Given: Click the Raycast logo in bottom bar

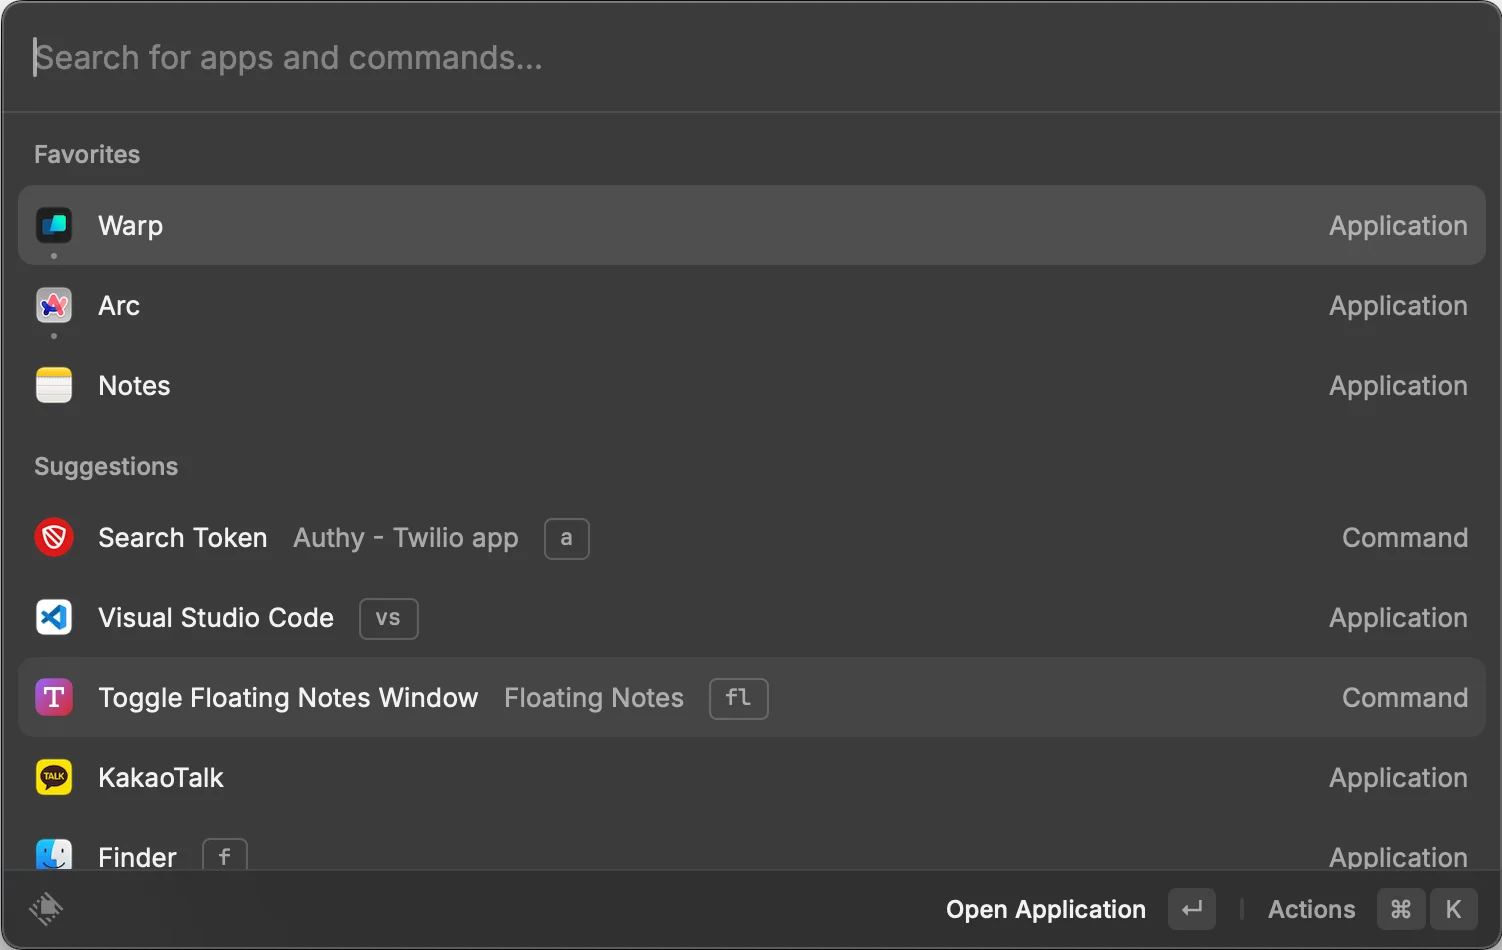Looking at the screenshot, I should tap(46, 909).
